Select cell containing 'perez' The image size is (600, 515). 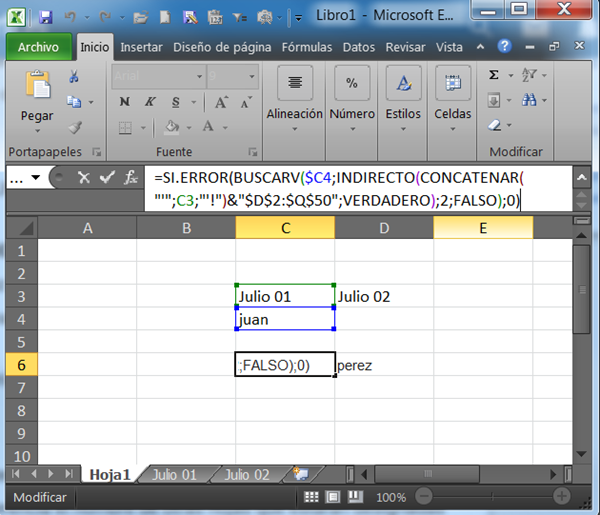pyautogui.click(x=384, y=365)
